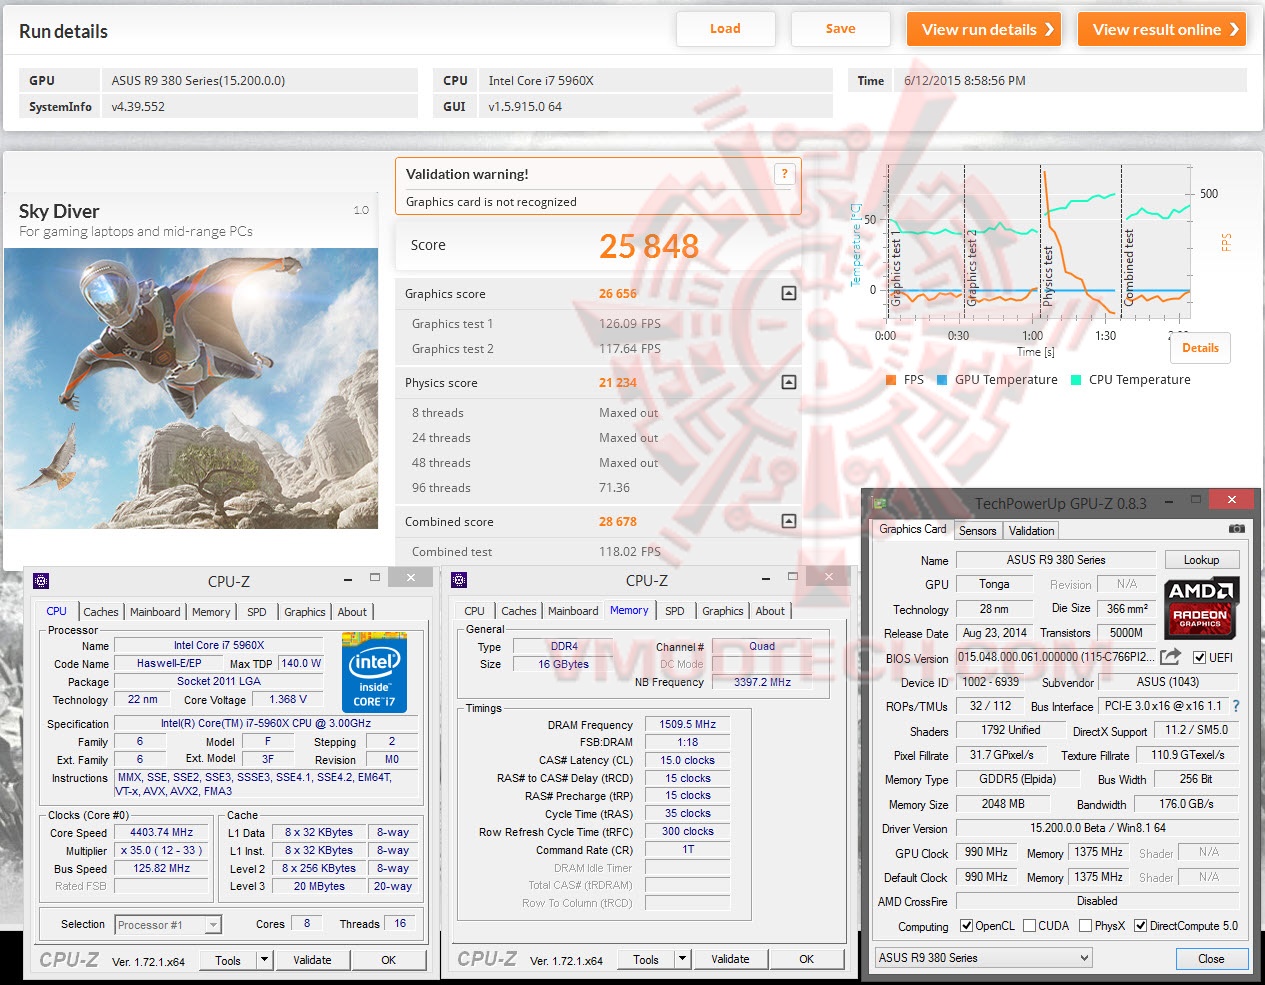Collapse the Physics score section
This screenshot has height=985, width=1265.
789,382
